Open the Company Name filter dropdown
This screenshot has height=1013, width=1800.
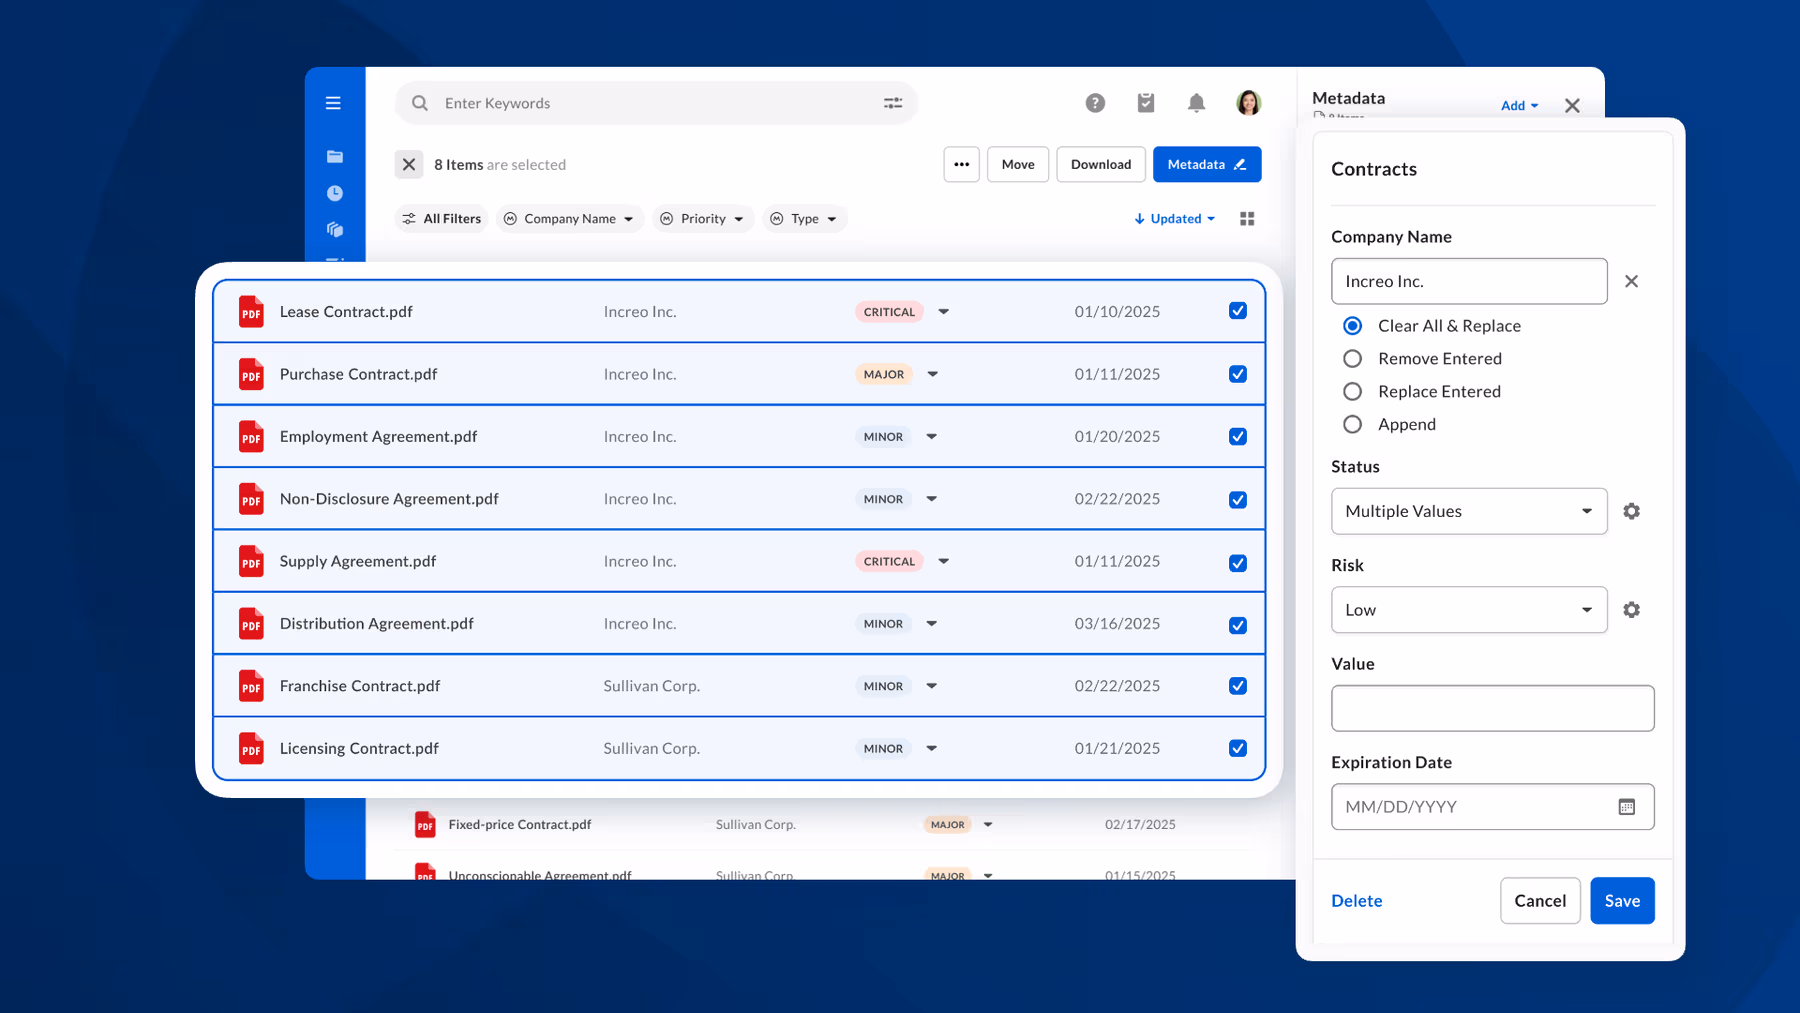569,219
